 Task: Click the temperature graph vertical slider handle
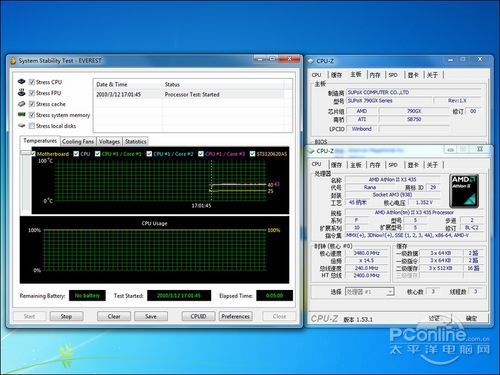25,153
